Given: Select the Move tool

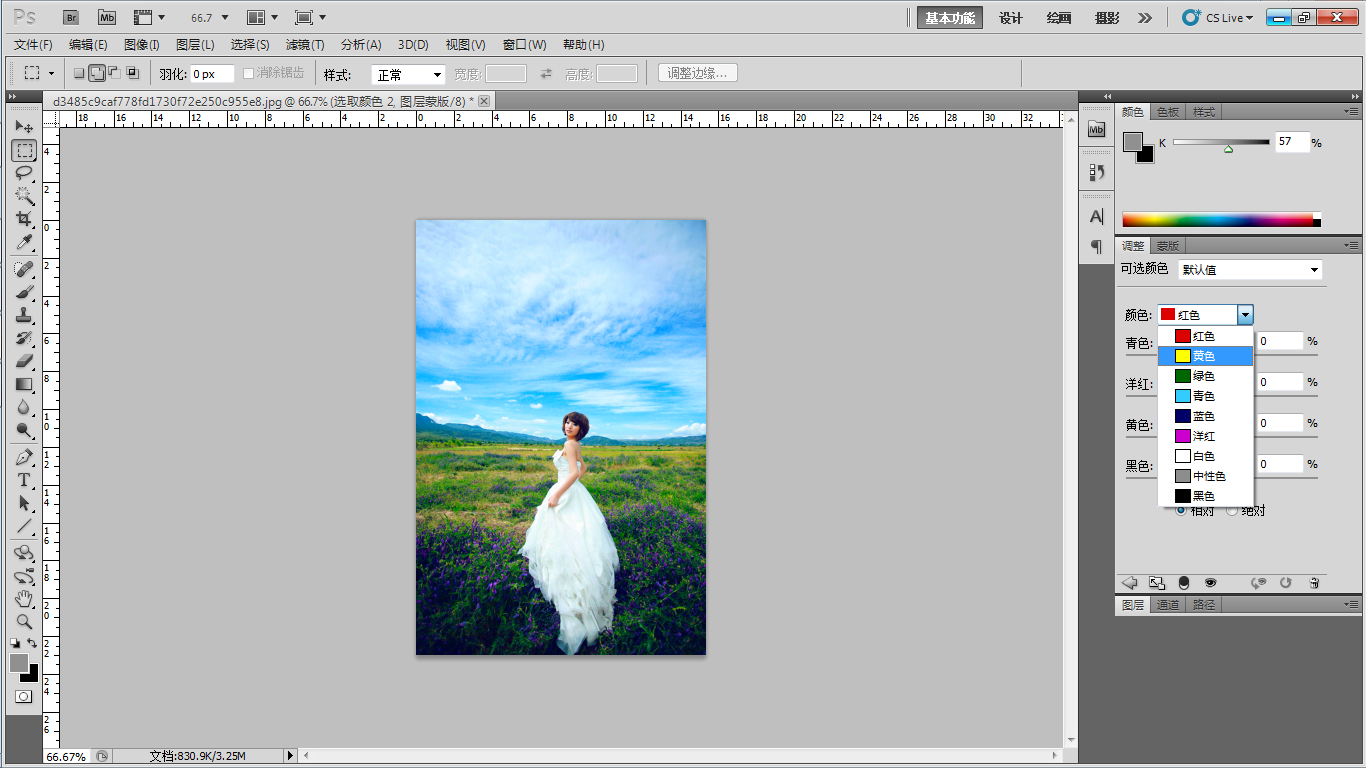Looking at the screenshot, I should click(x=24, y=127).
